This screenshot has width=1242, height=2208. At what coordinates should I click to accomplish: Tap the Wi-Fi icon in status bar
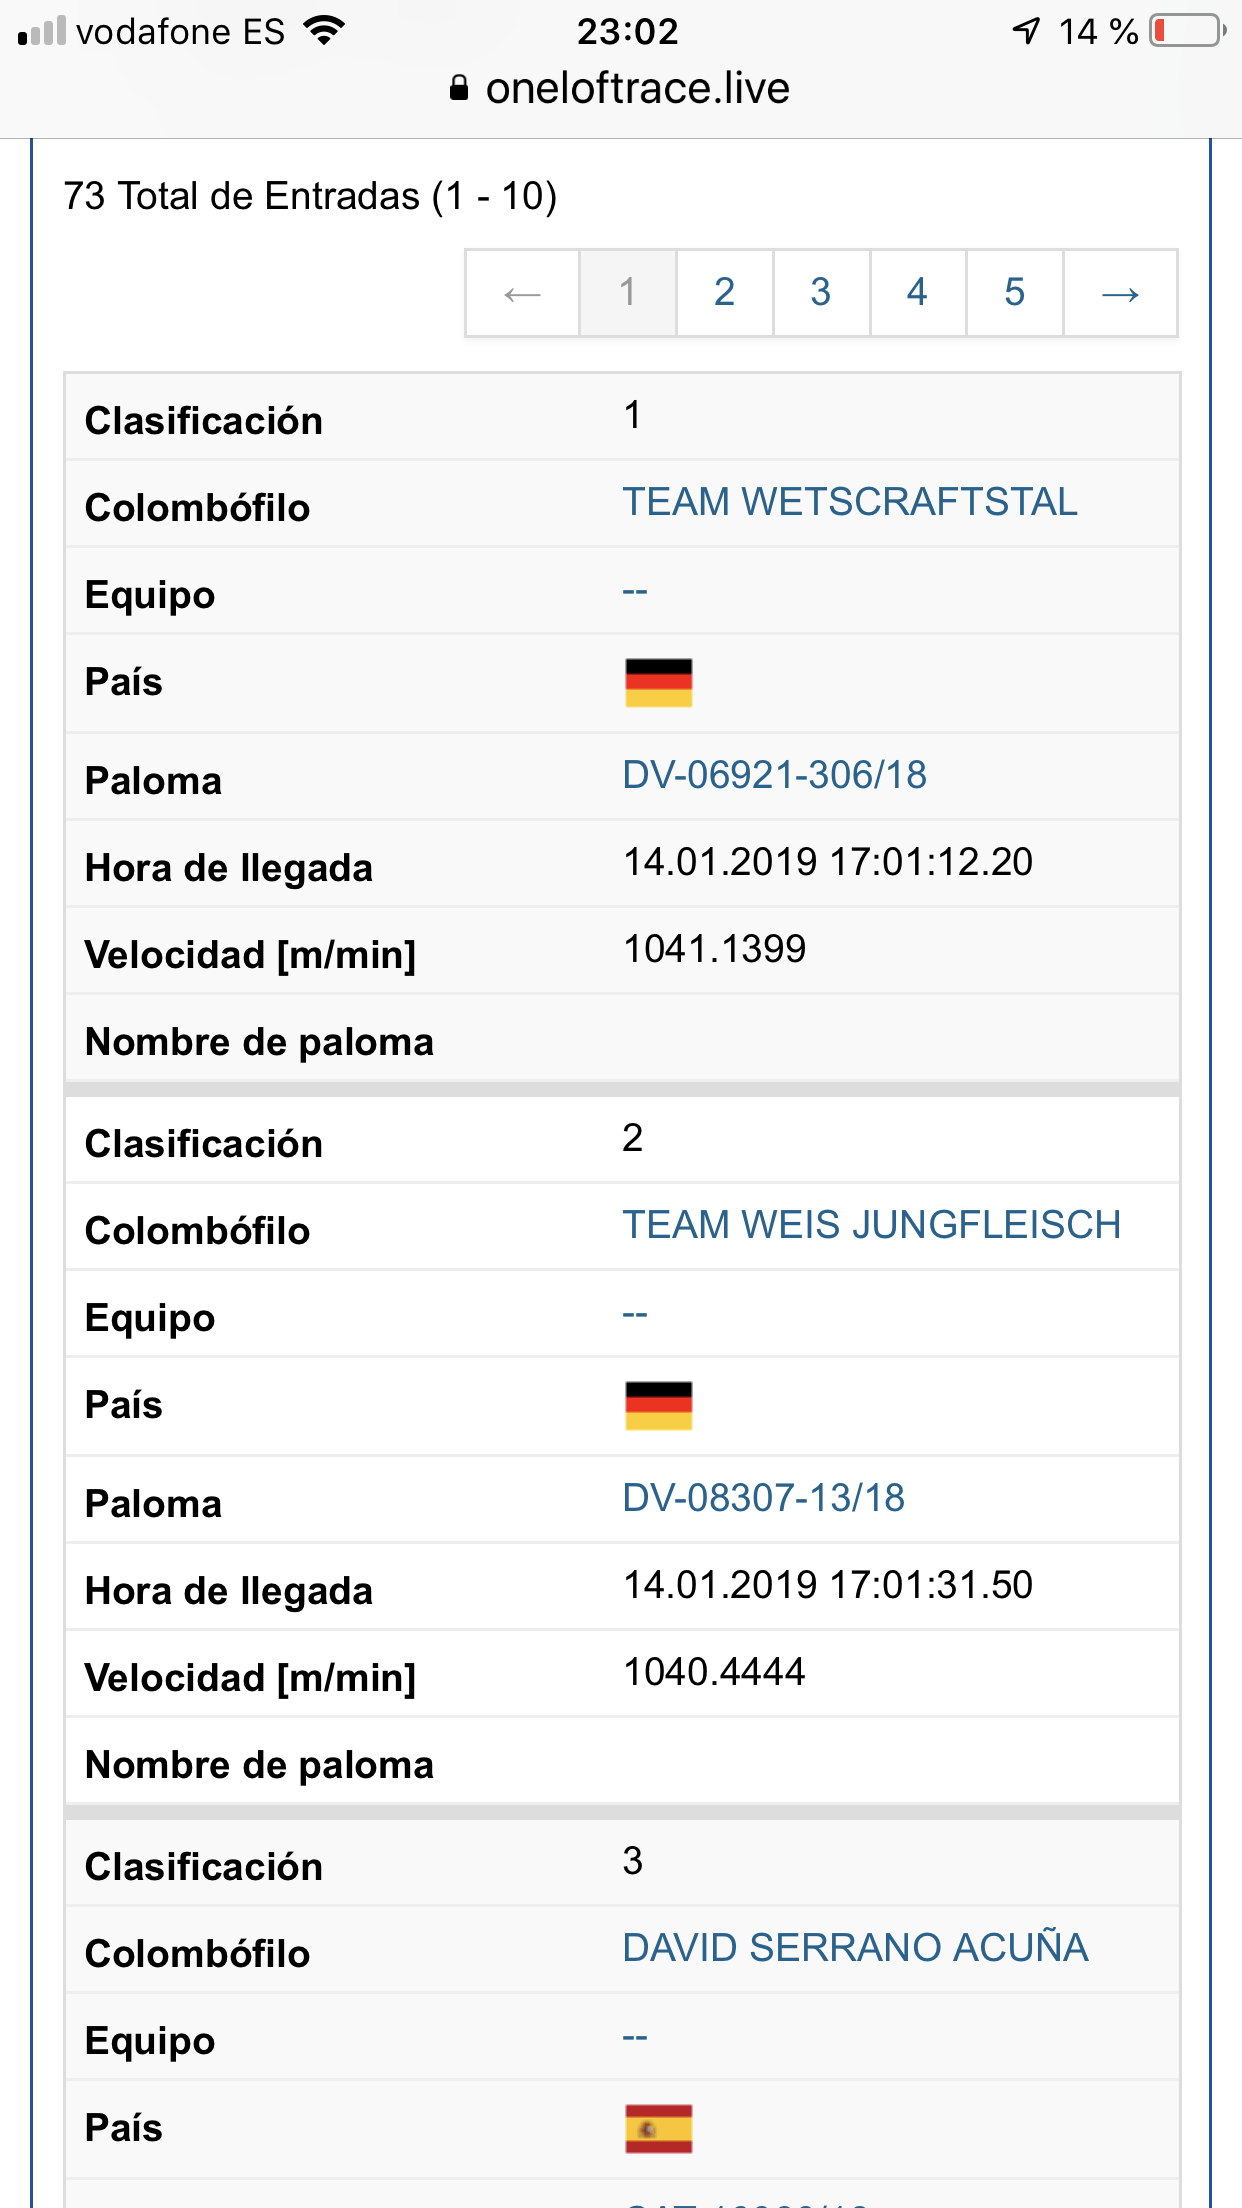coord(324,31)
